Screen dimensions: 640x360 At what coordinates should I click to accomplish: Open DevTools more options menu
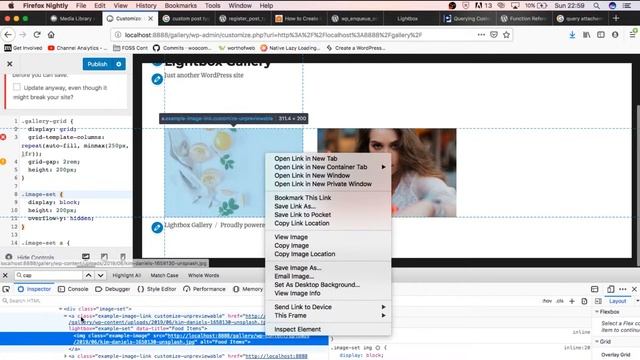[x=622, y=289]
